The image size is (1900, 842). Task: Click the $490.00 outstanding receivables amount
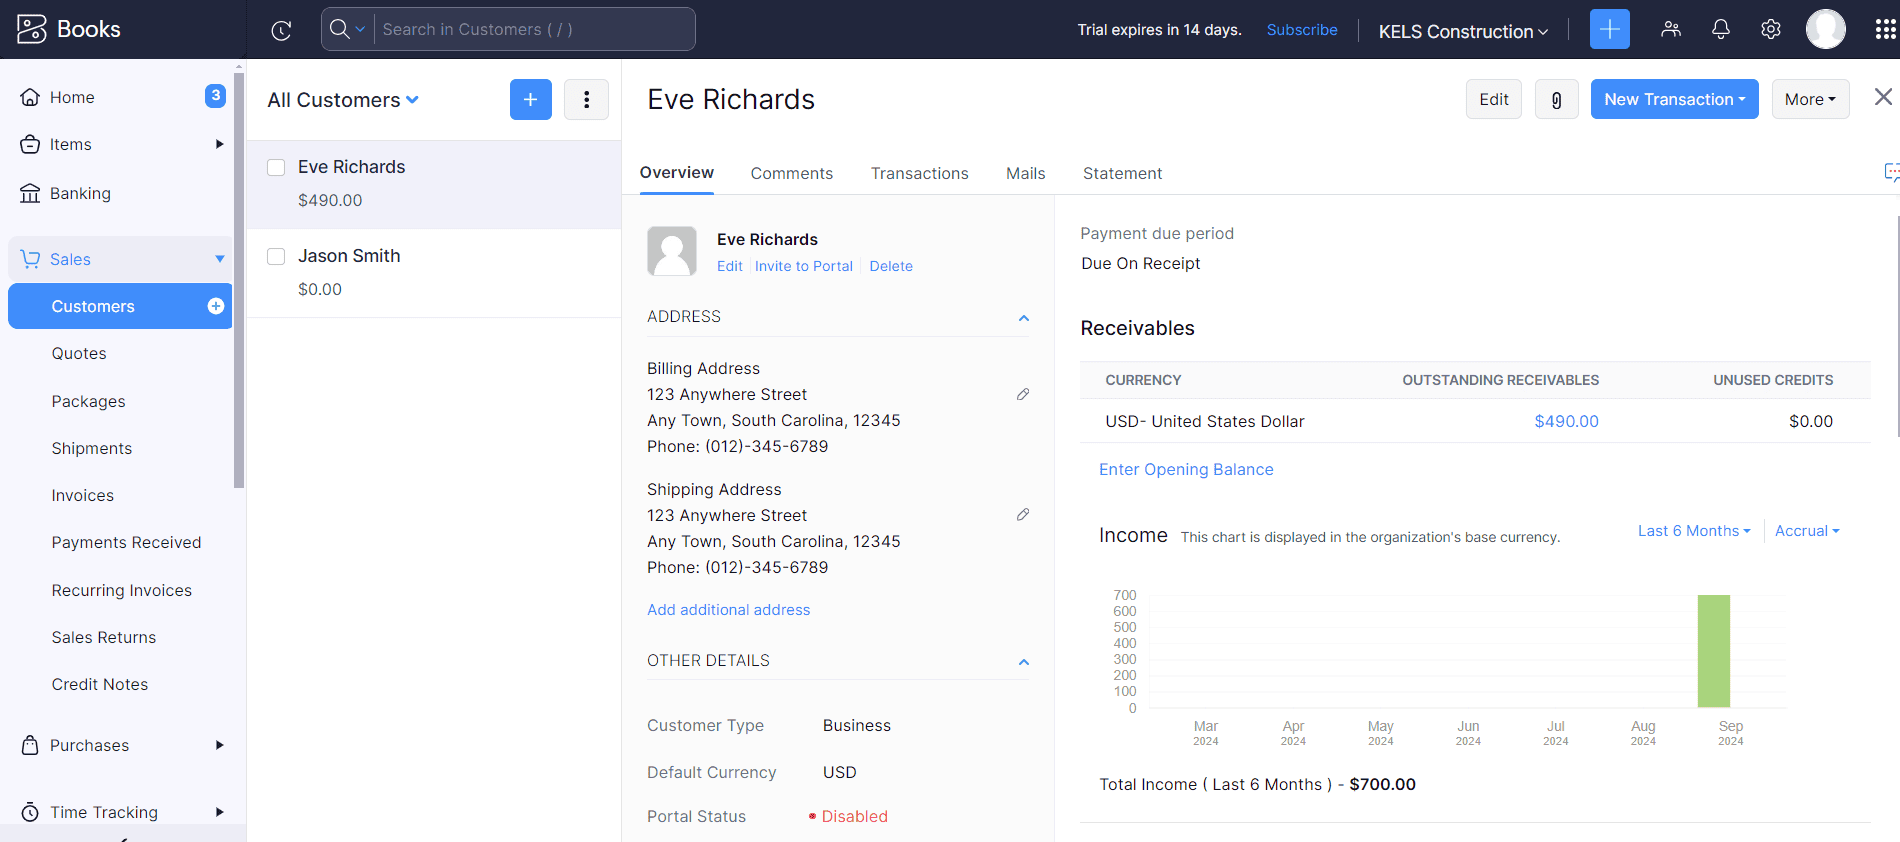(x=1567, y=421)
